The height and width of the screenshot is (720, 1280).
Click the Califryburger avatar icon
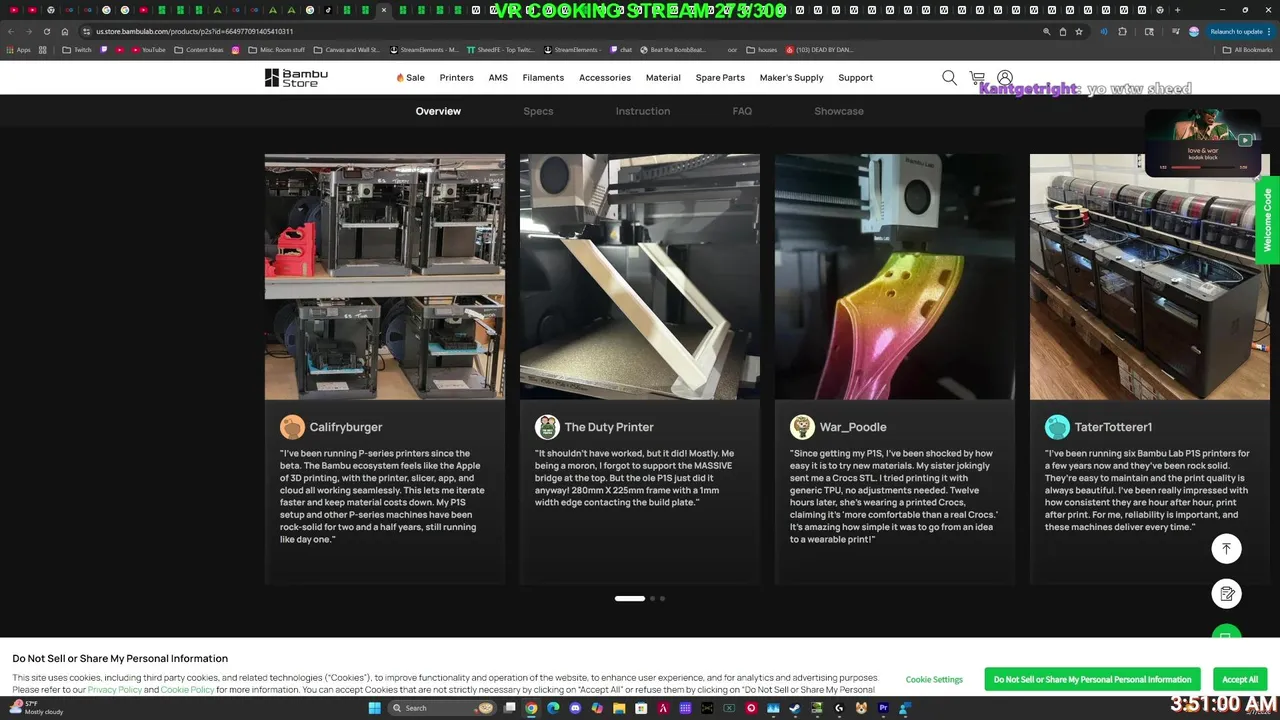(x=292, y=427)
